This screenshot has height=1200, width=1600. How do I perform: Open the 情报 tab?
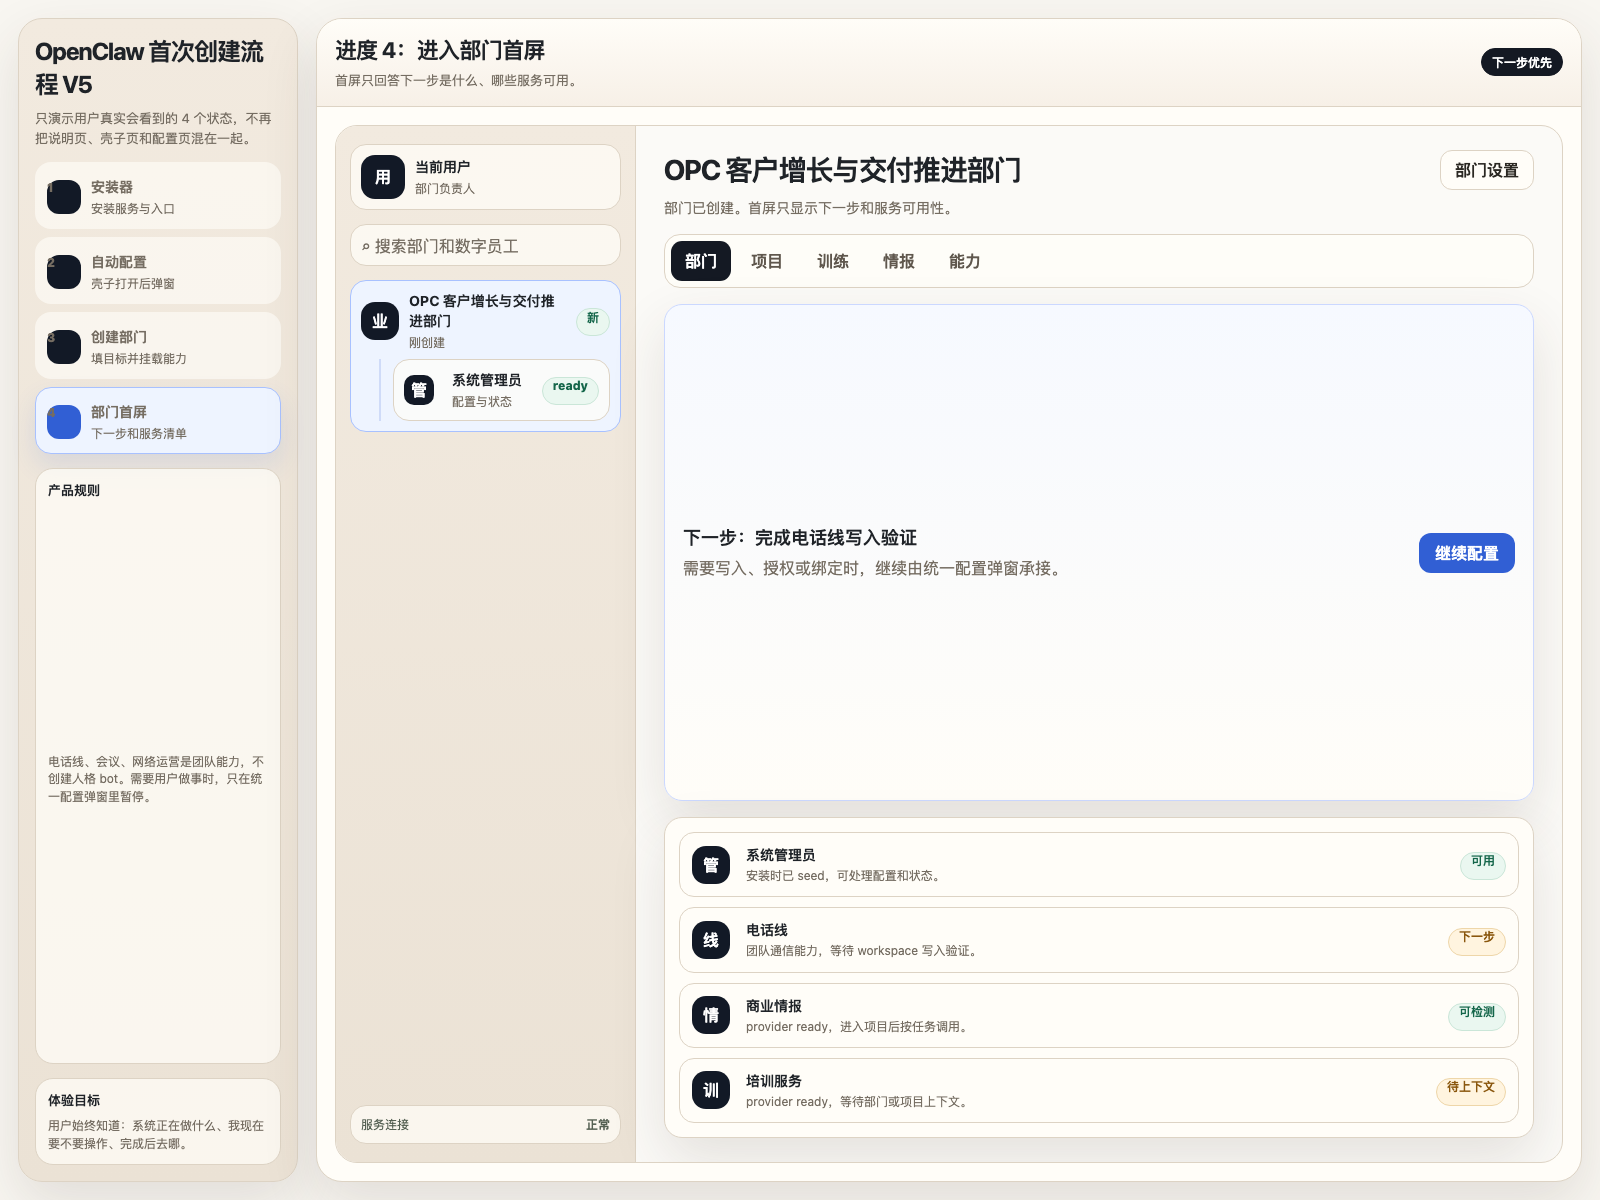(899, 261)
